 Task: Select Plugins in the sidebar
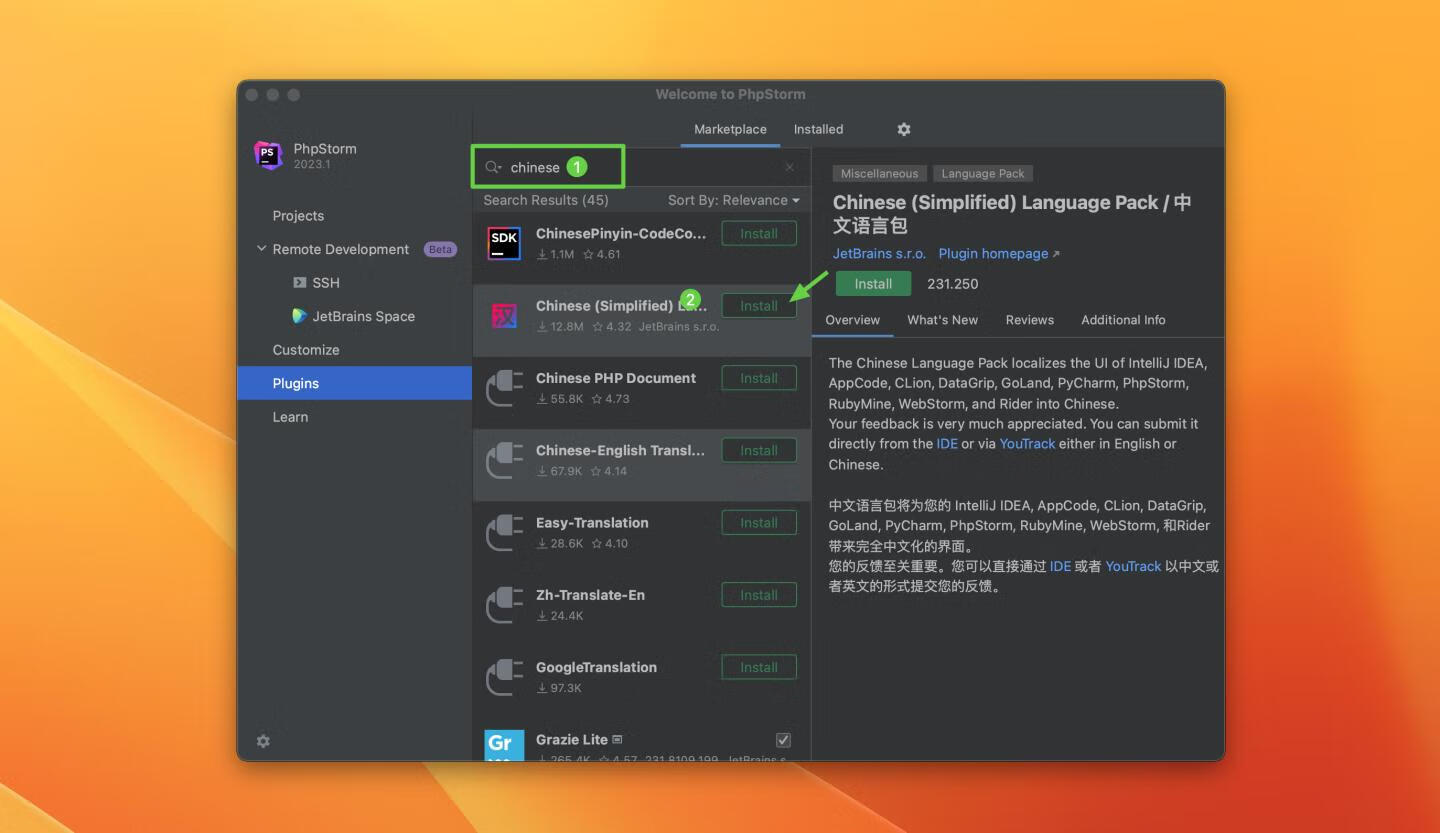point(354,383)
